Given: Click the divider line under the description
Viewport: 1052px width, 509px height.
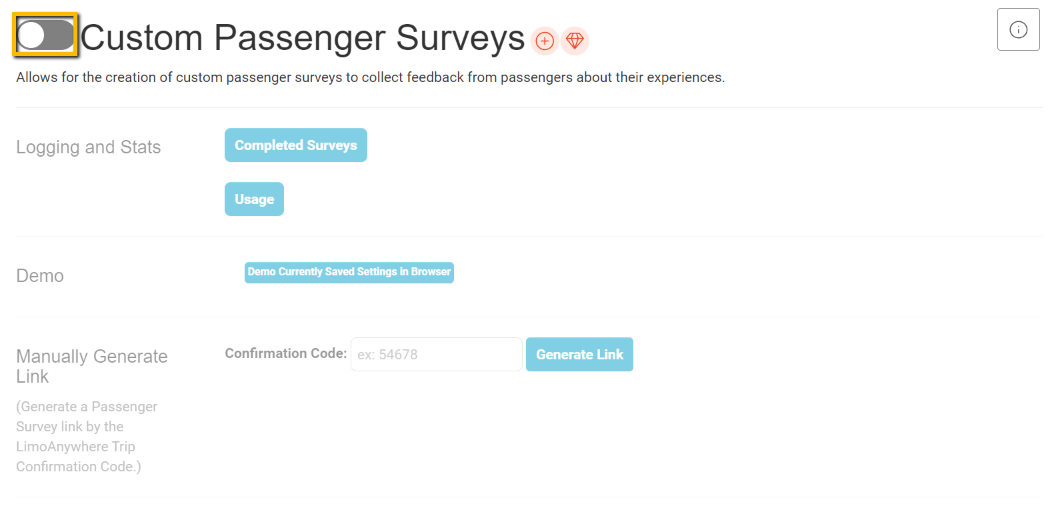Looking at the screenshot, I should click(528, 107).
